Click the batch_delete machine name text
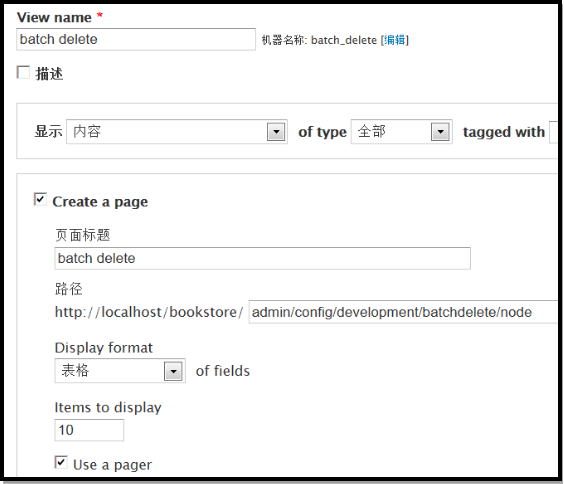The width and height of the screenshot is (564, 484). [344, 40]
